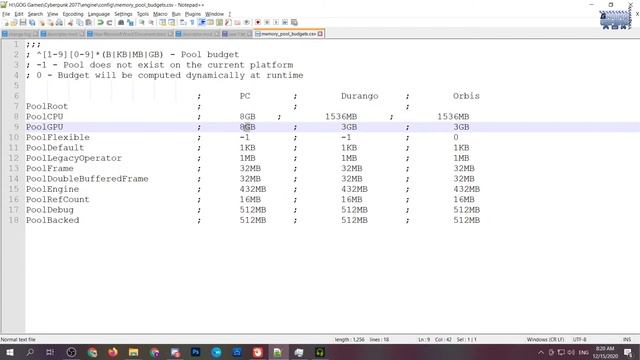Viewport: 640px width, 360px height.
Task: Open the Tools menu
Action: pyautogui.click(x=142, y=14)
